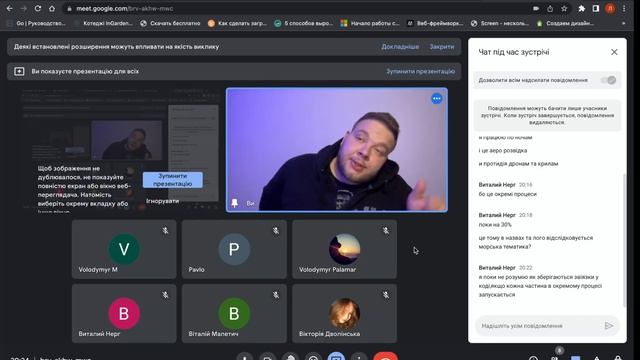This screenshot has height=360, width=640.
Task: Click the muted mic icon on Volodymyr Palamar
Action: click(386, 231)
